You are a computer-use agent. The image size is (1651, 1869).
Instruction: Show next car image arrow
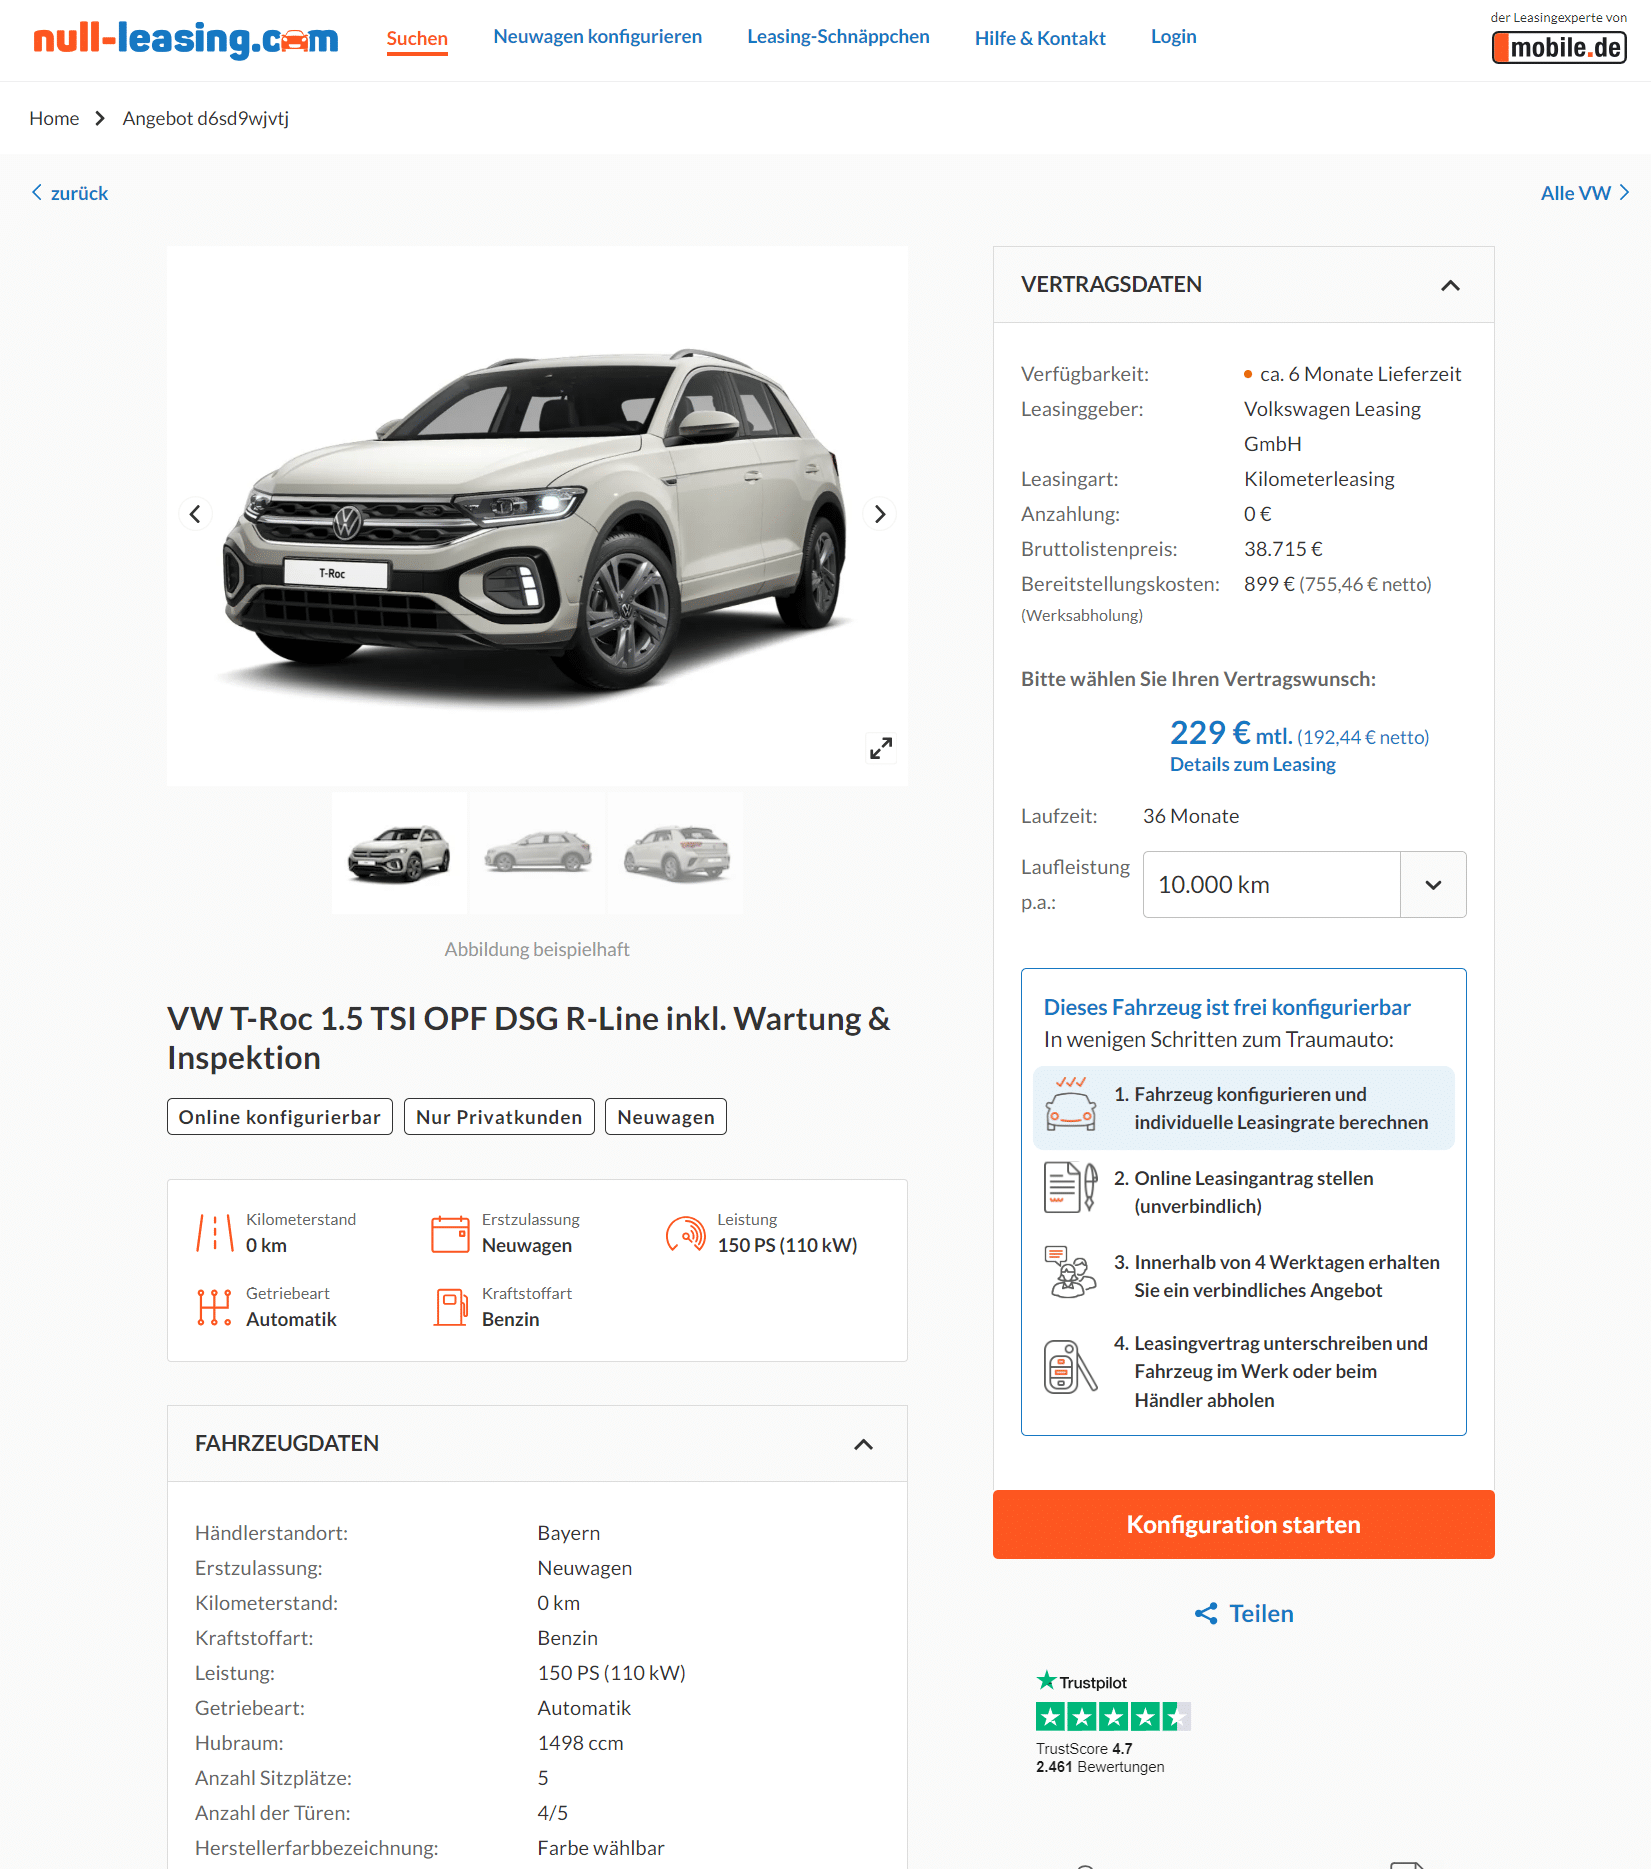880,514
